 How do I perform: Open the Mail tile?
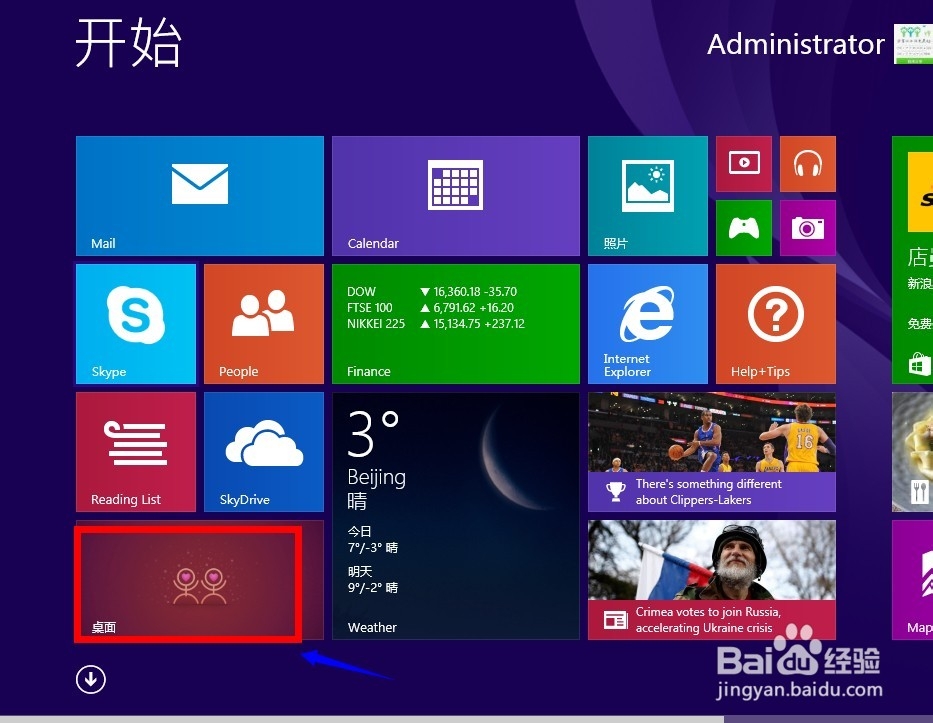[x=200, y=196]
